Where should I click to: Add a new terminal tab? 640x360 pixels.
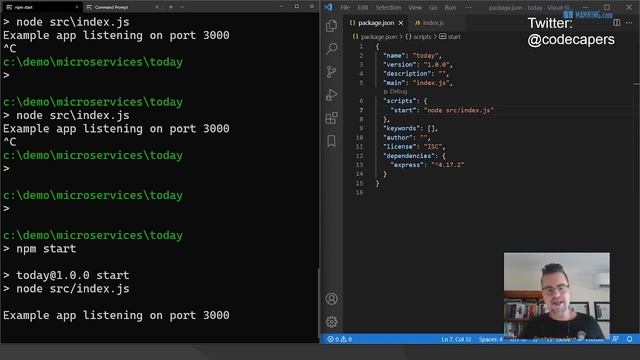pos(171,7)
